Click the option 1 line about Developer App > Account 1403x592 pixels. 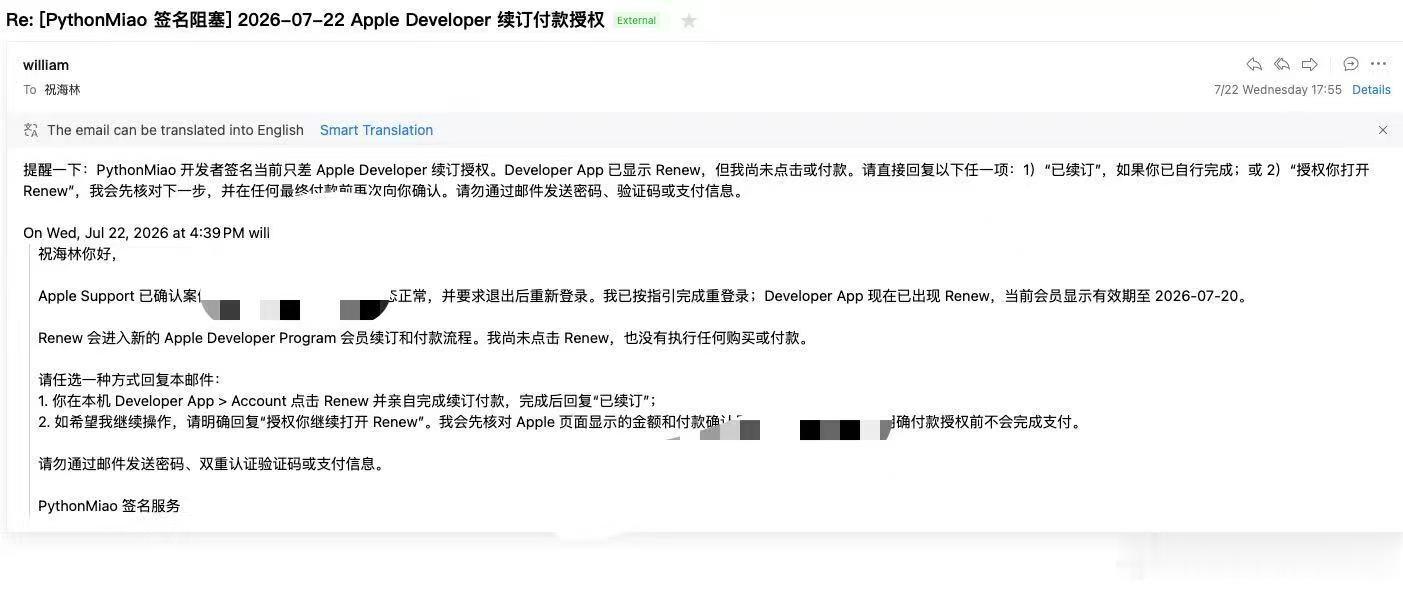point(347,401)
